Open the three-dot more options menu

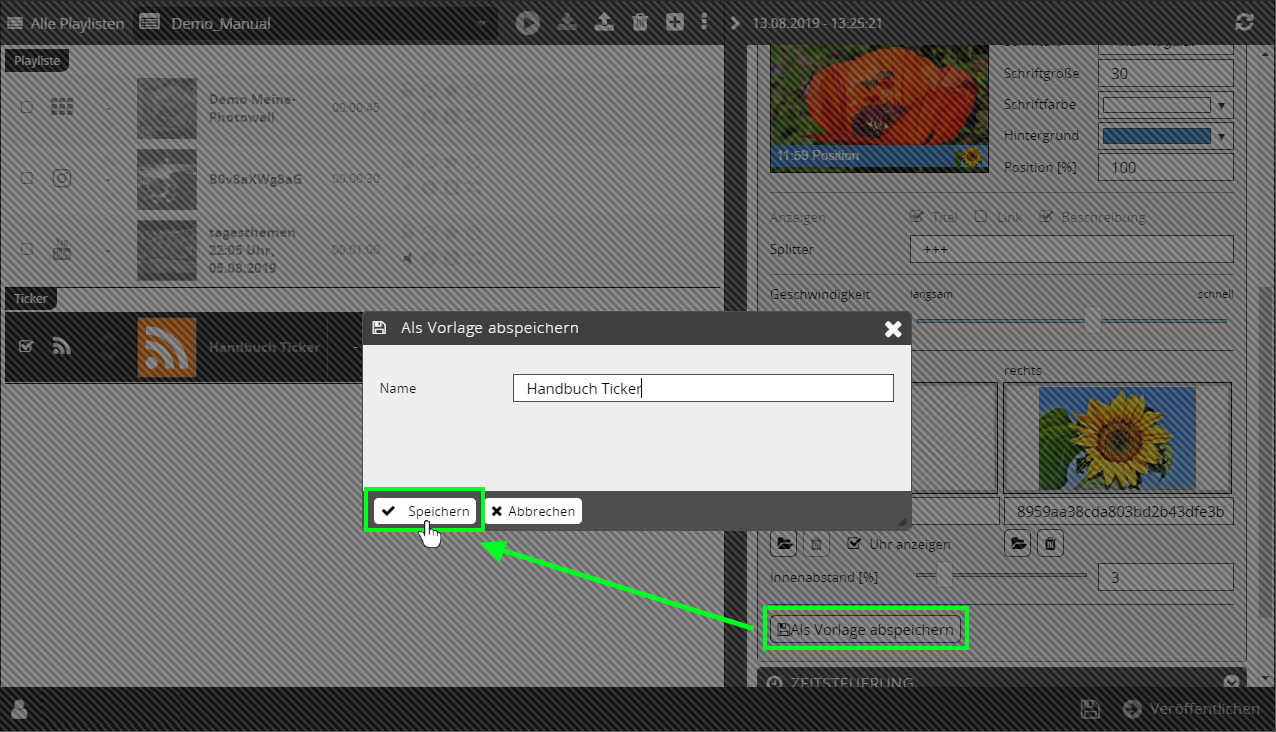click(x=704, y=22)
